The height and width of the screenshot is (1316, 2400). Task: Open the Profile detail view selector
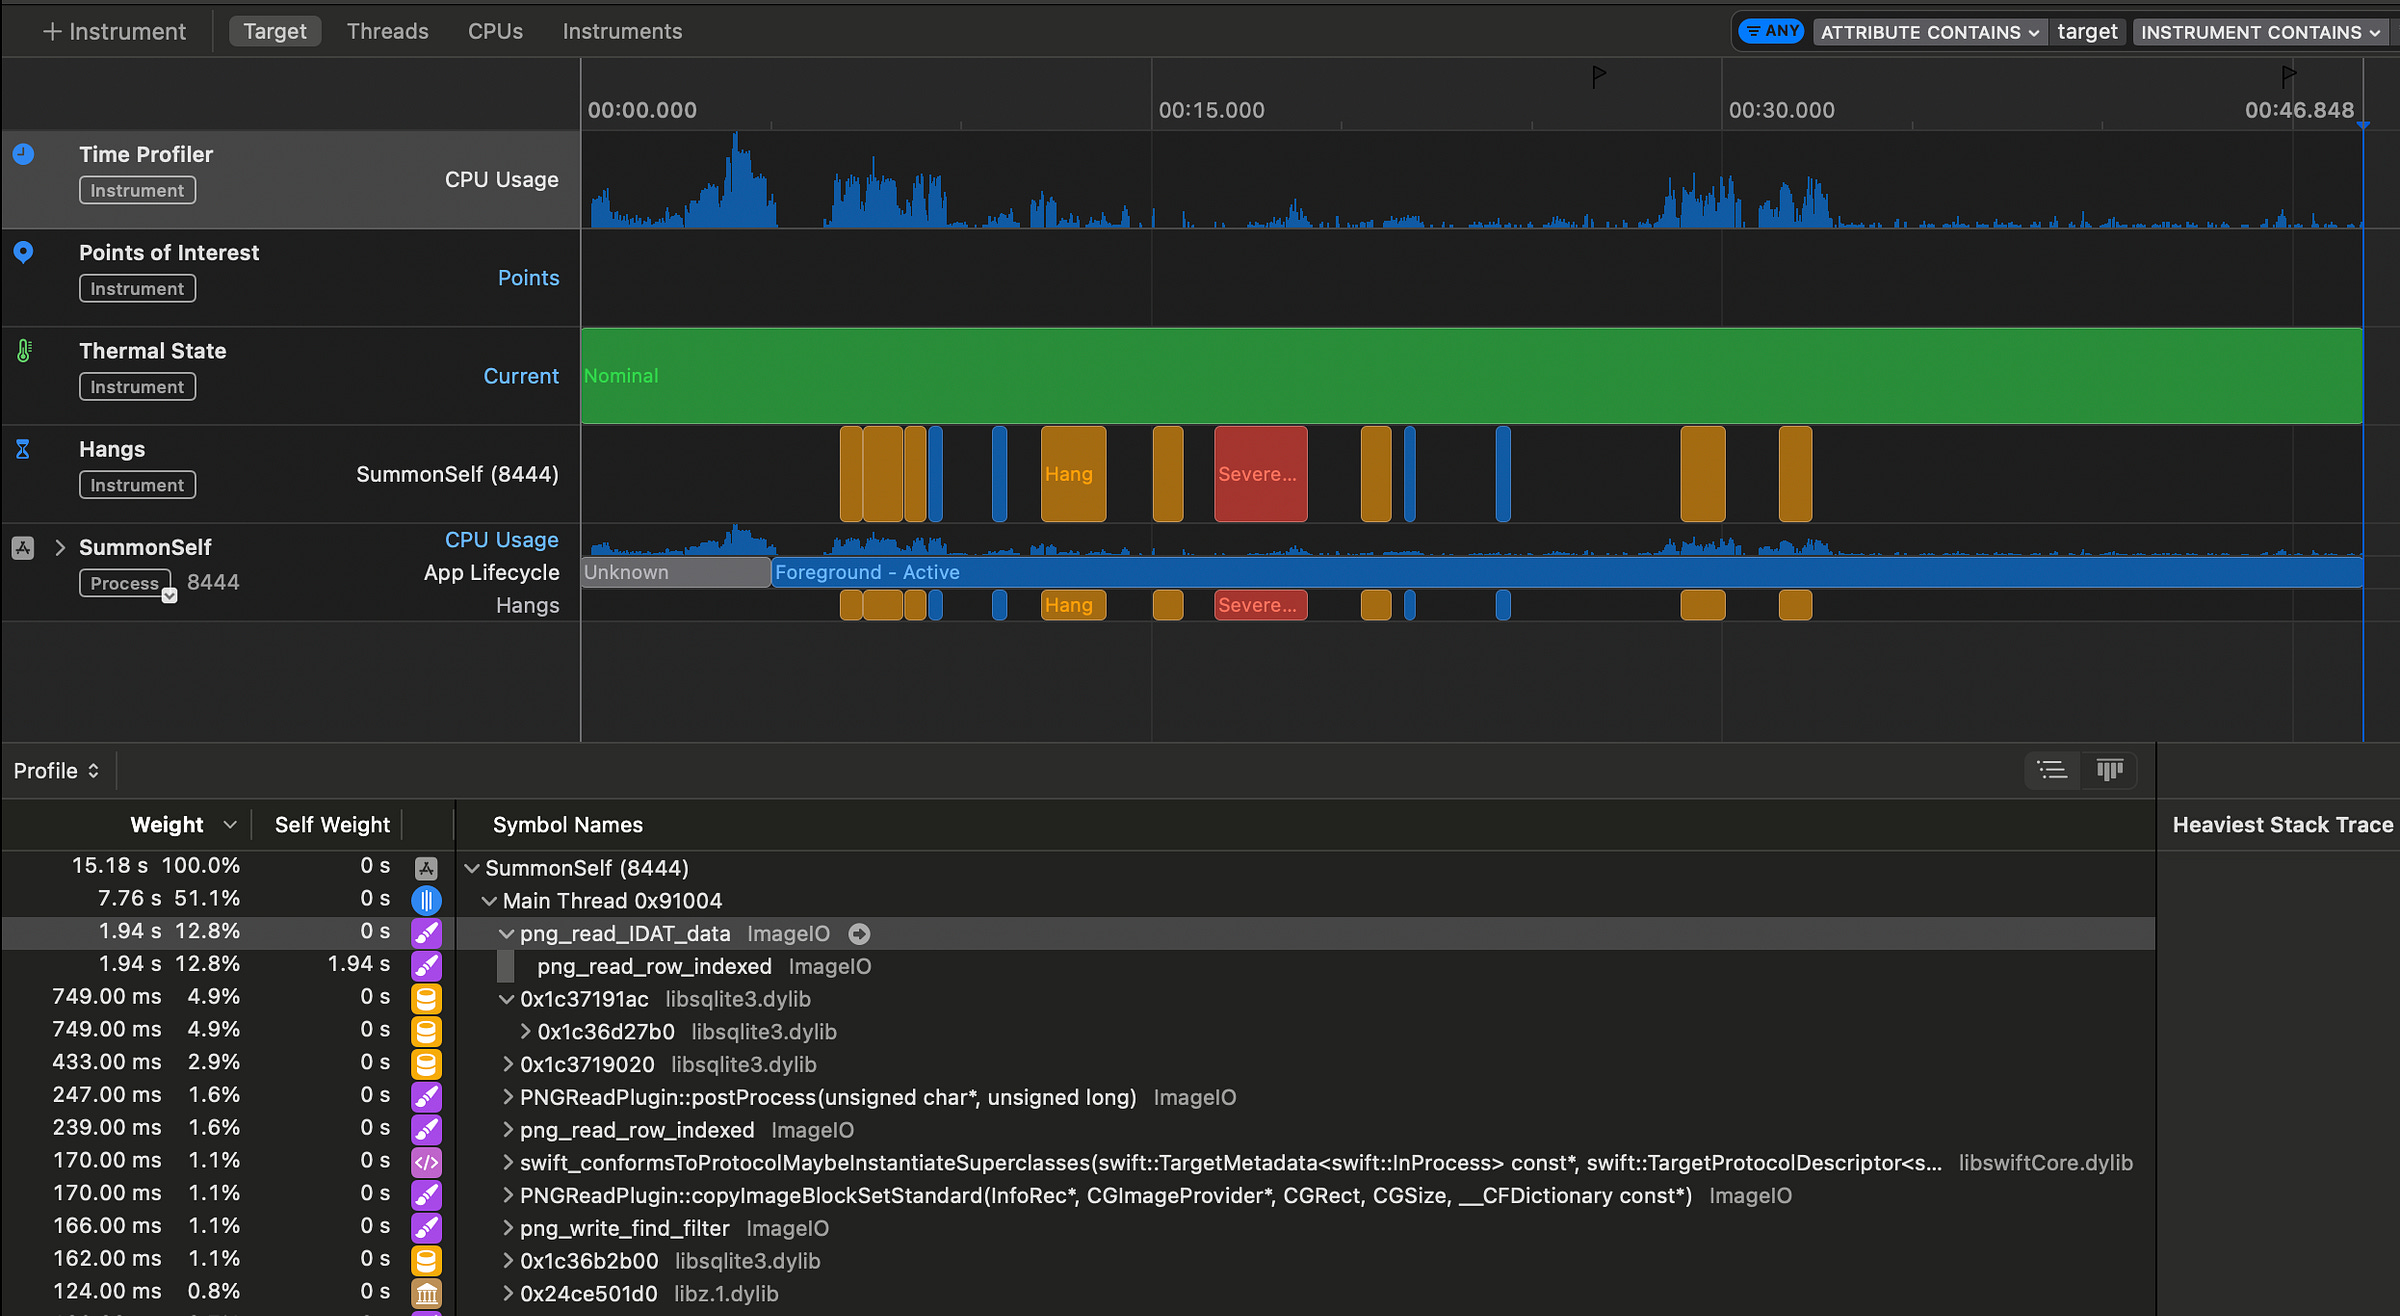click(x=56, y=770)
